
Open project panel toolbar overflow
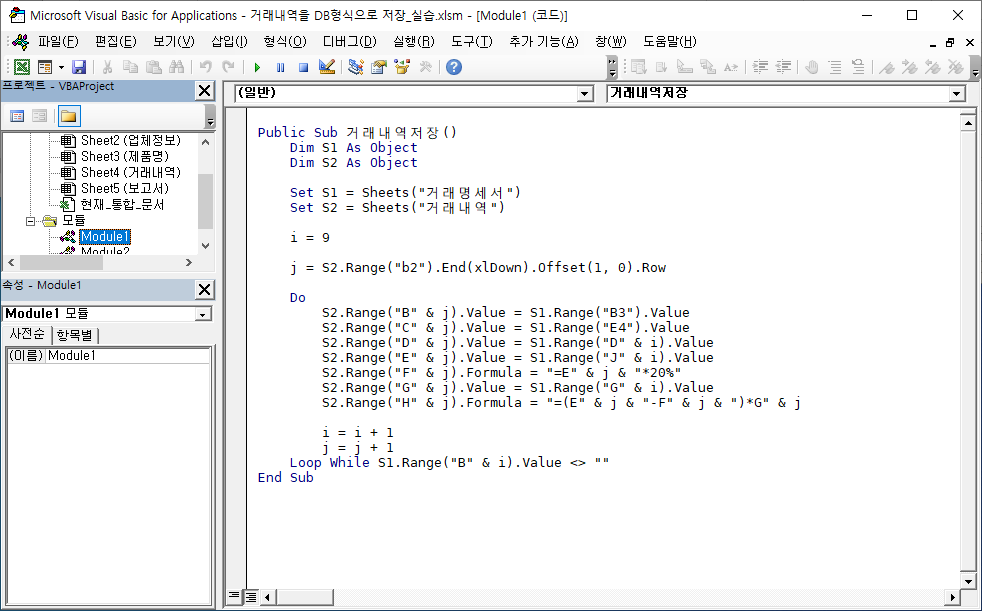pos(210,116)
